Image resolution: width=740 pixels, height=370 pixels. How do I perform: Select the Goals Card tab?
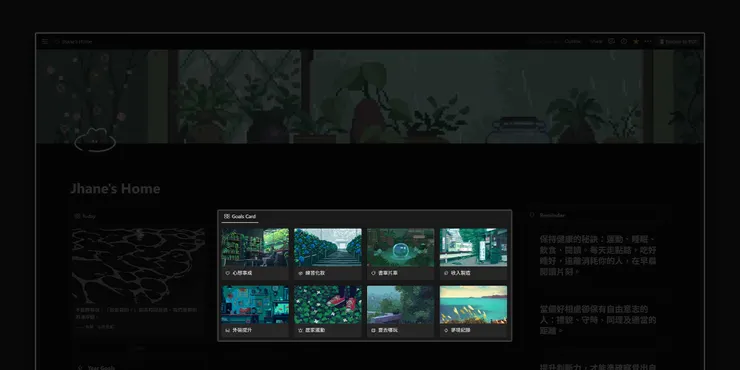240,216
